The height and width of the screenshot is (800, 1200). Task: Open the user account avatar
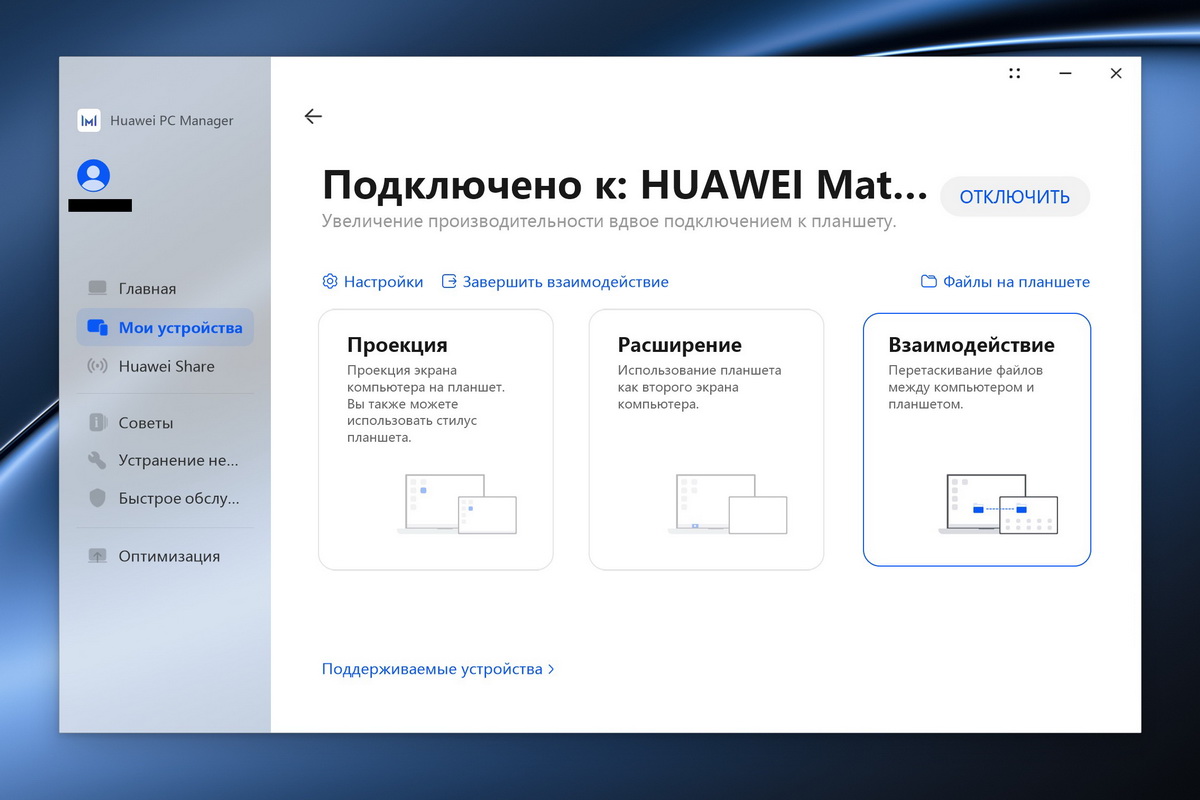(94, 176)
